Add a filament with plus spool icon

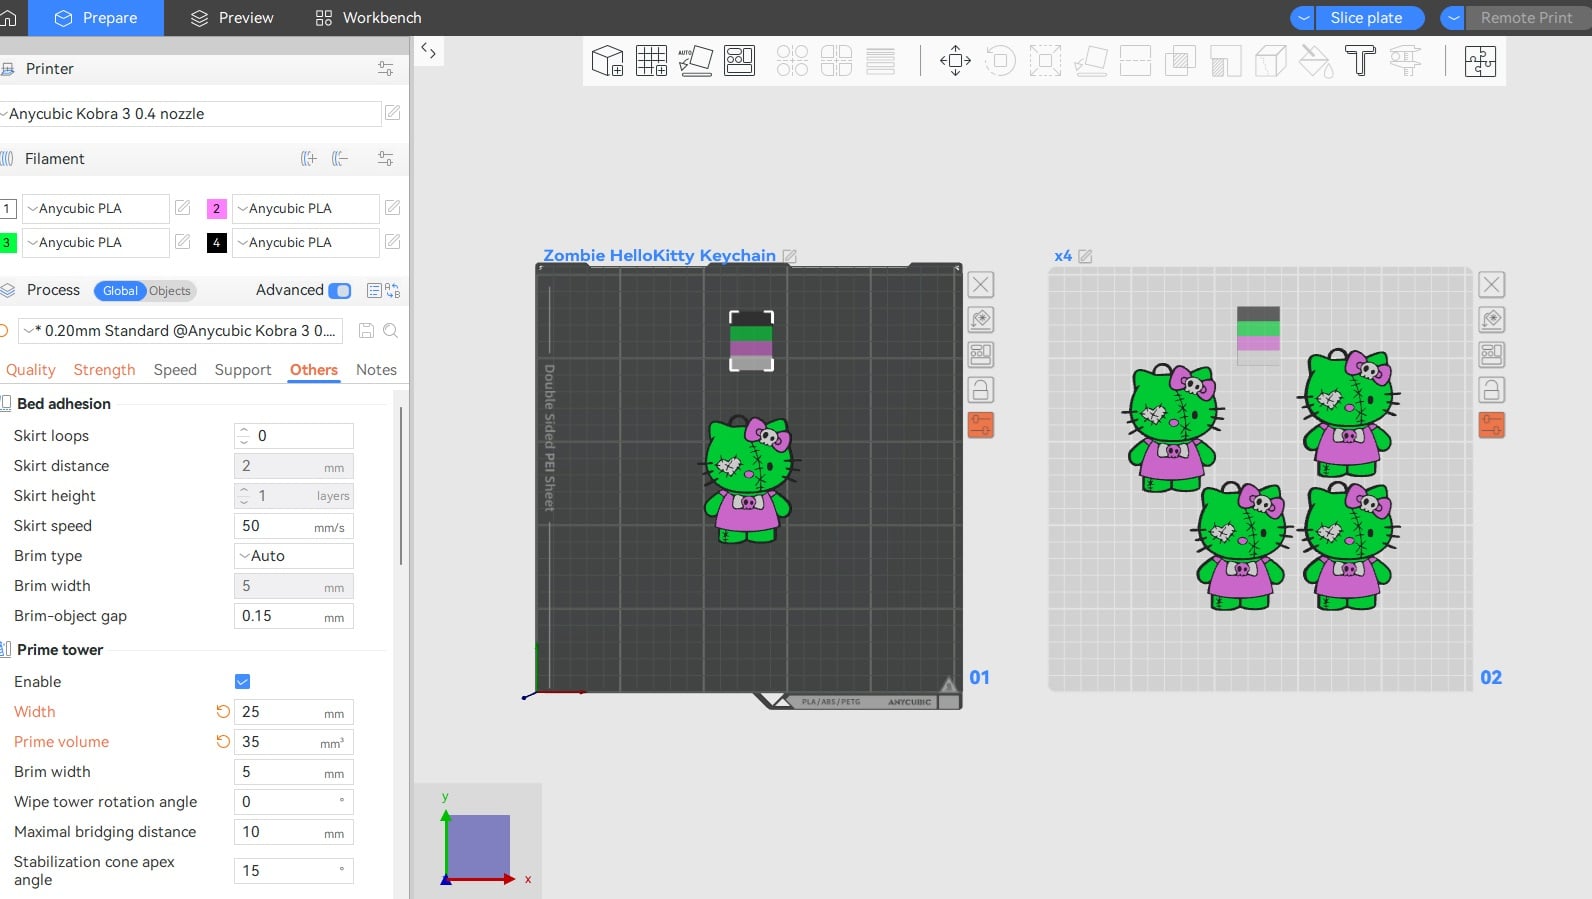pos(309,159)
